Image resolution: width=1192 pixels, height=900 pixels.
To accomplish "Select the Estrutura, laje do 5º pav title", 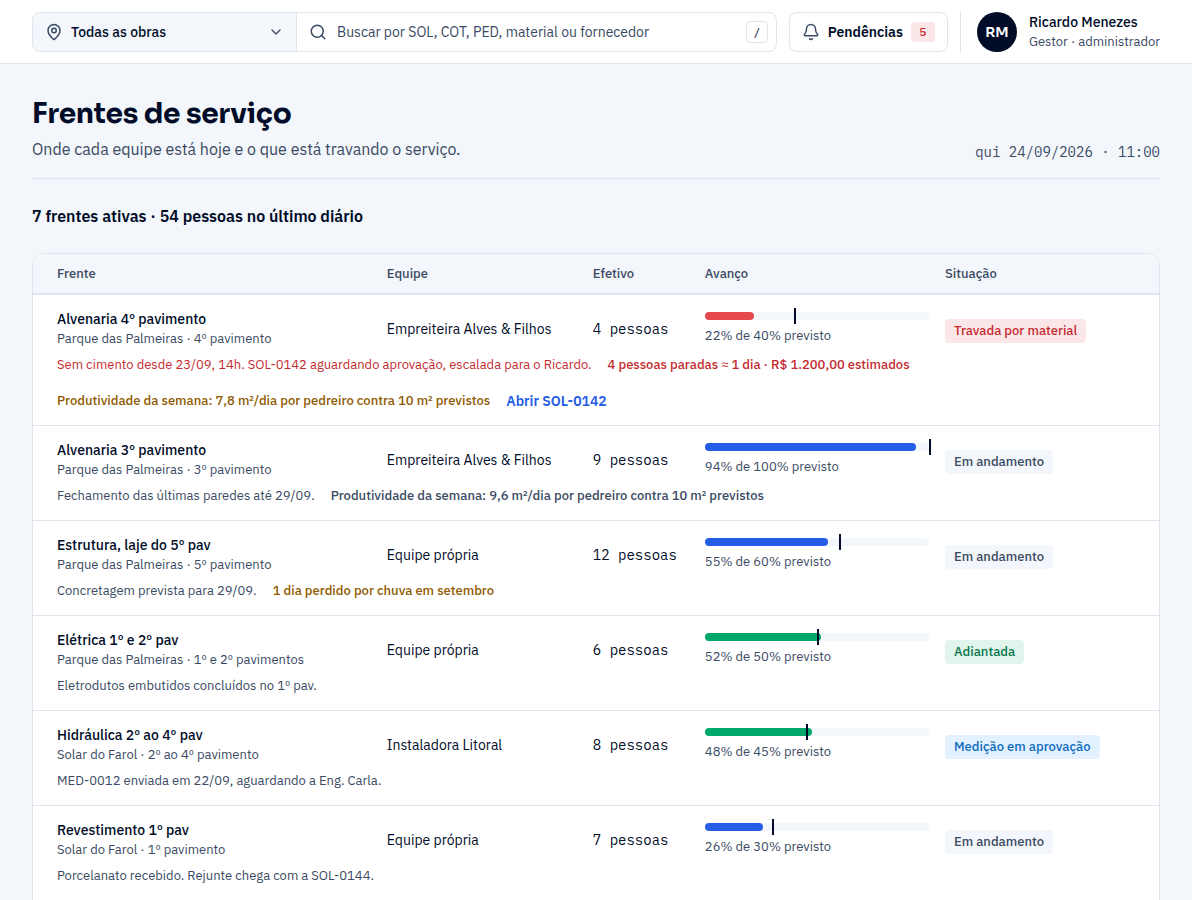I will 134,545.
